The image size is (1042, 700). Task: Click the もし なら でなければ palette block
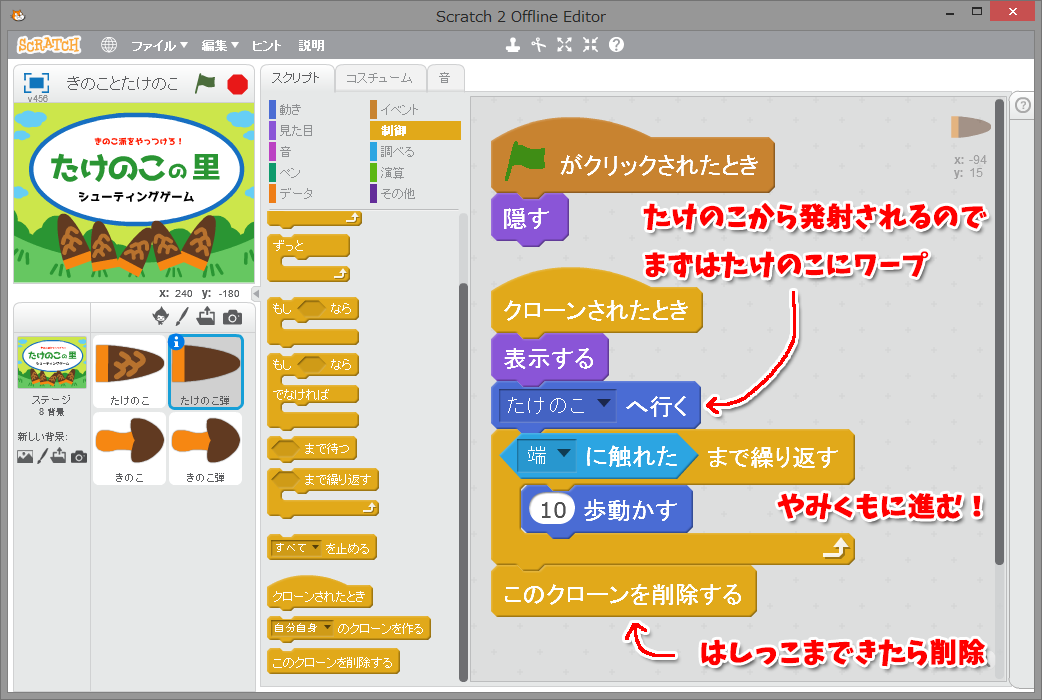(313, 392)
